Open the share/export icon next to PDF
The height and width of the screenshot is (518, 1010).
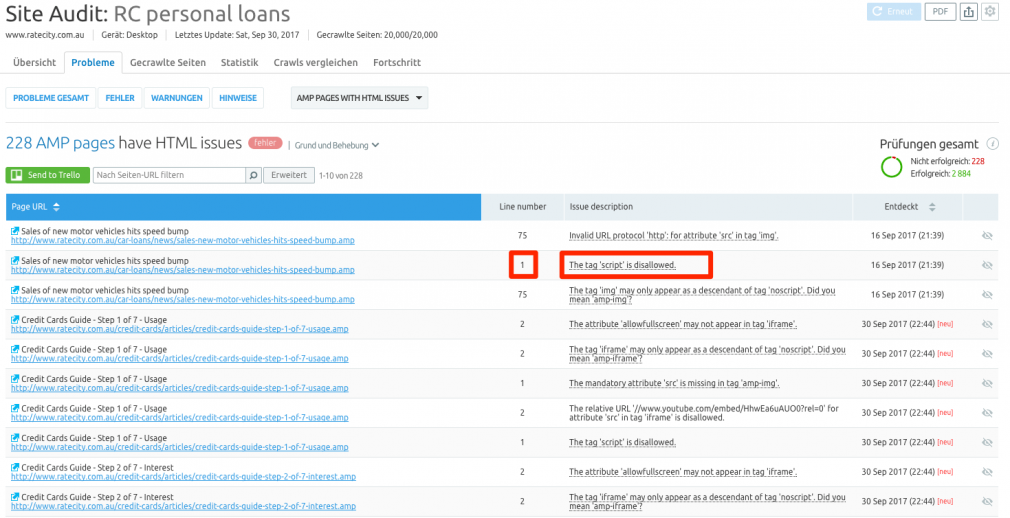click(x=969, y=12)
